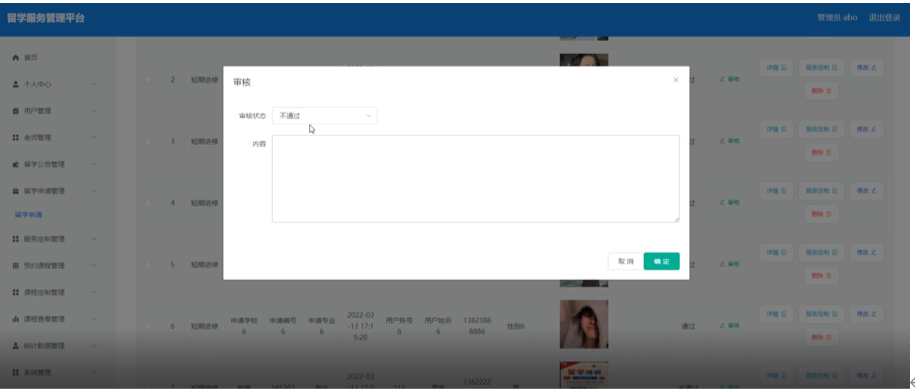The height and width of the screenshot is (391, 915).
Task: Click the 申请学校6 cell
Action: click(x=244, y=326)
